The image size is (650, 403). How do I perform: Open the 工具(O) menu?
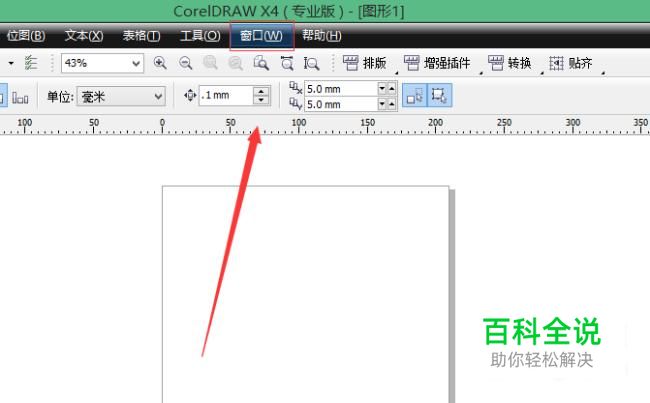[x=200, y=36]
